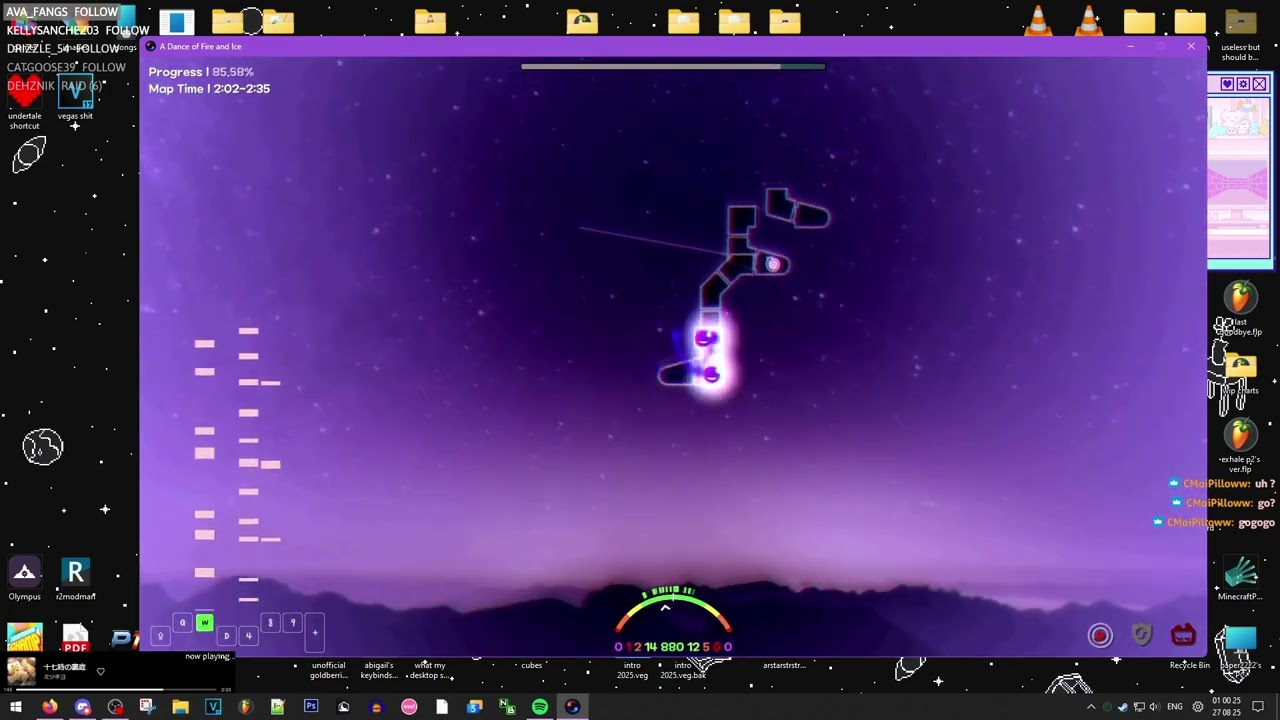Click the song progress bar at top
This screenshot has width=1280, height=720.
coord(673,67)
